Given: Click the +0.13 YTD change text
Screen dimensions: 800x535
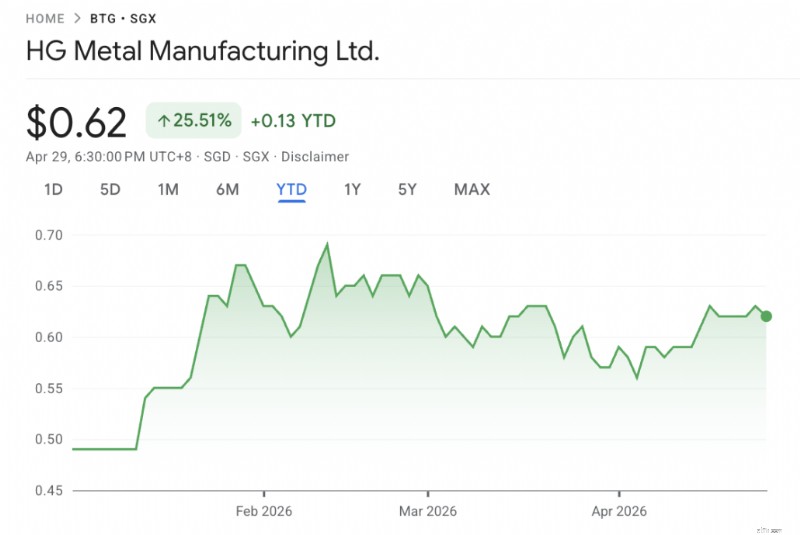Looking at the screenshot, I should (293, 121).
